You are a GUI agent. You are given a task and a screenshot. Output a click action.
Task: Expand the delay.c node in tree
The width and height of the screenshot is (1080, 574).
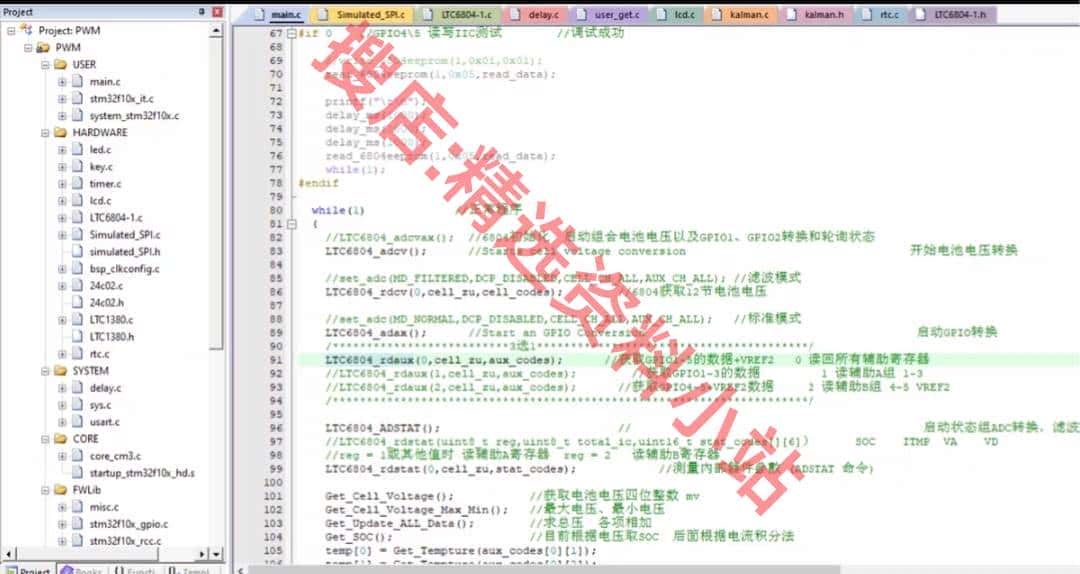[x=62, y=388]
